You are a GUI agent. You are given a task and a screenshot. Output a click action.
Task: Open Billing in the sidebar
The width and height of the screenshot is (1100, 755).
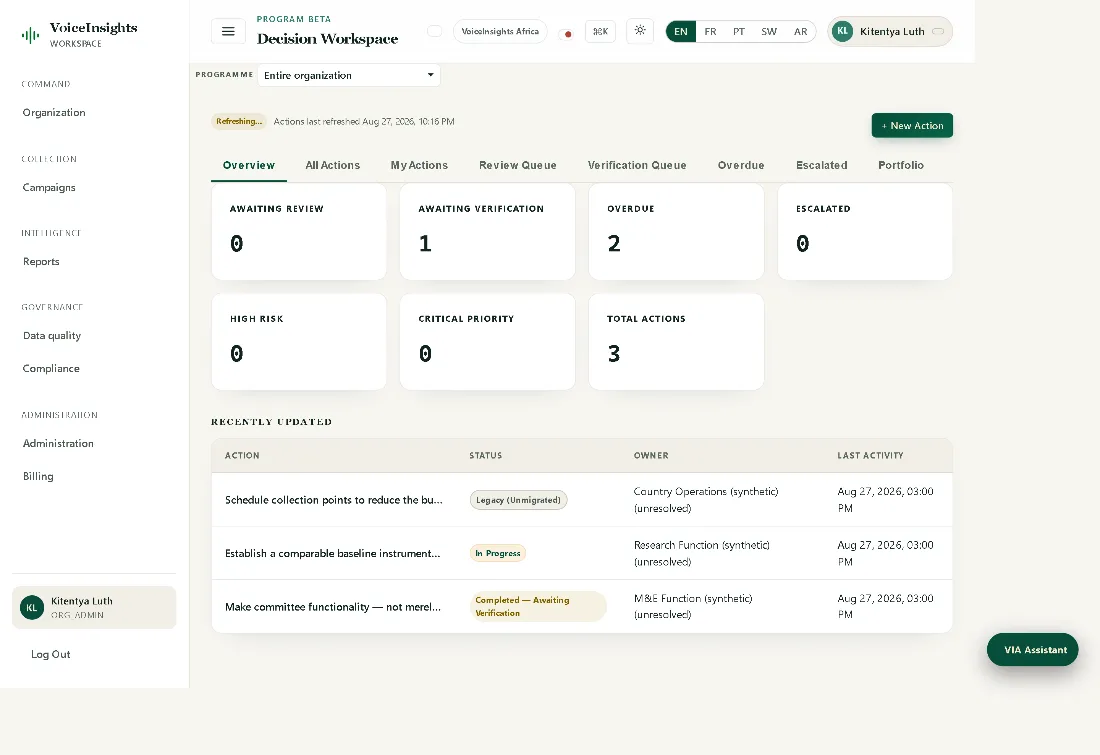(38, 476)
